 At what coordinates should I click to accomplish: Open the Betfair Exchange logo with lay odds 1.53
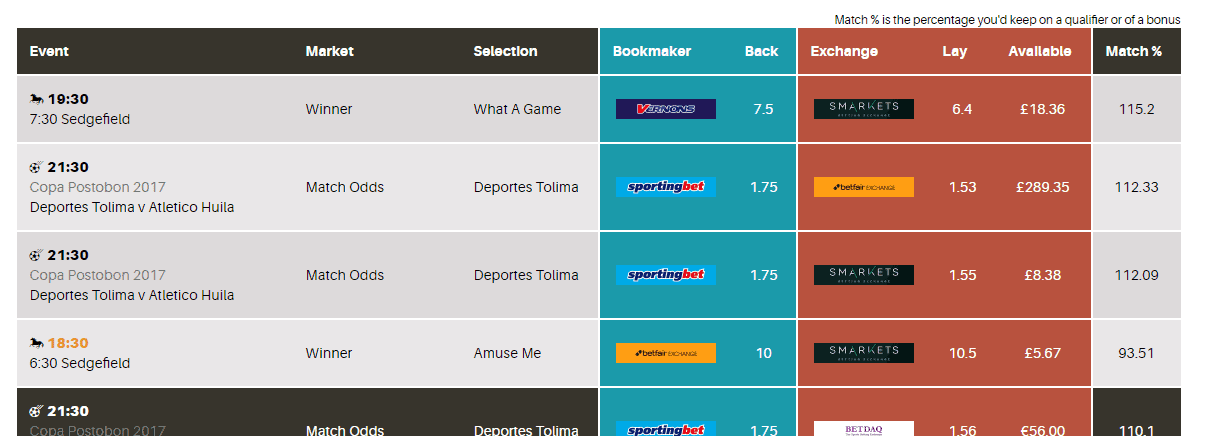coord(863,187)
